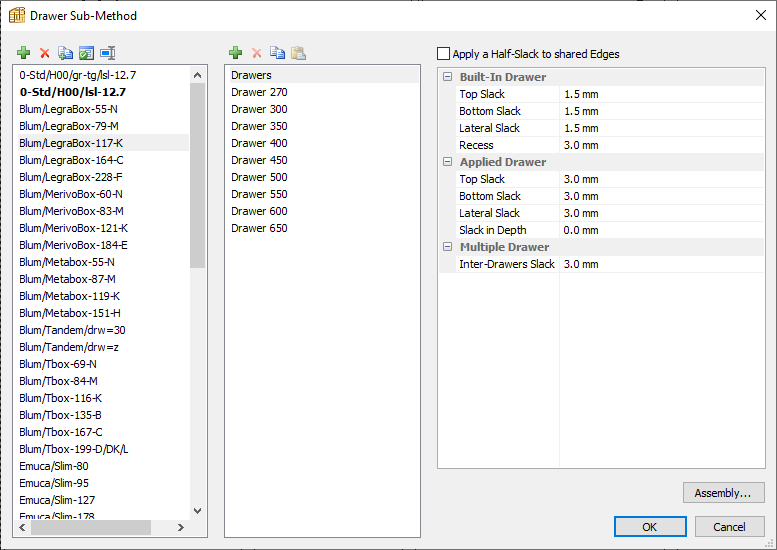Edit the Recess value 3.0 mm
Image resolution: width=777 pixels, height=550 pixels.
pos(662,145)
